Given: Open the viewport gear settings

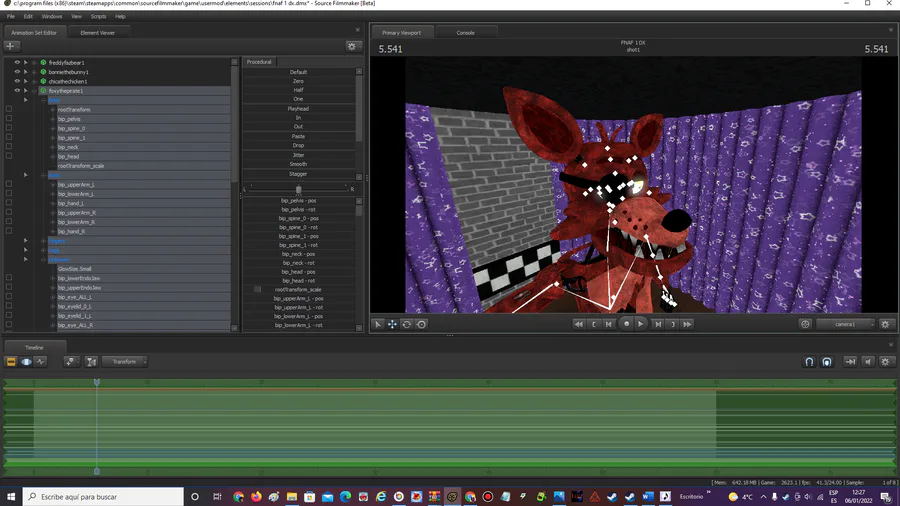Looking at the screenshot, I should point(885,324).
